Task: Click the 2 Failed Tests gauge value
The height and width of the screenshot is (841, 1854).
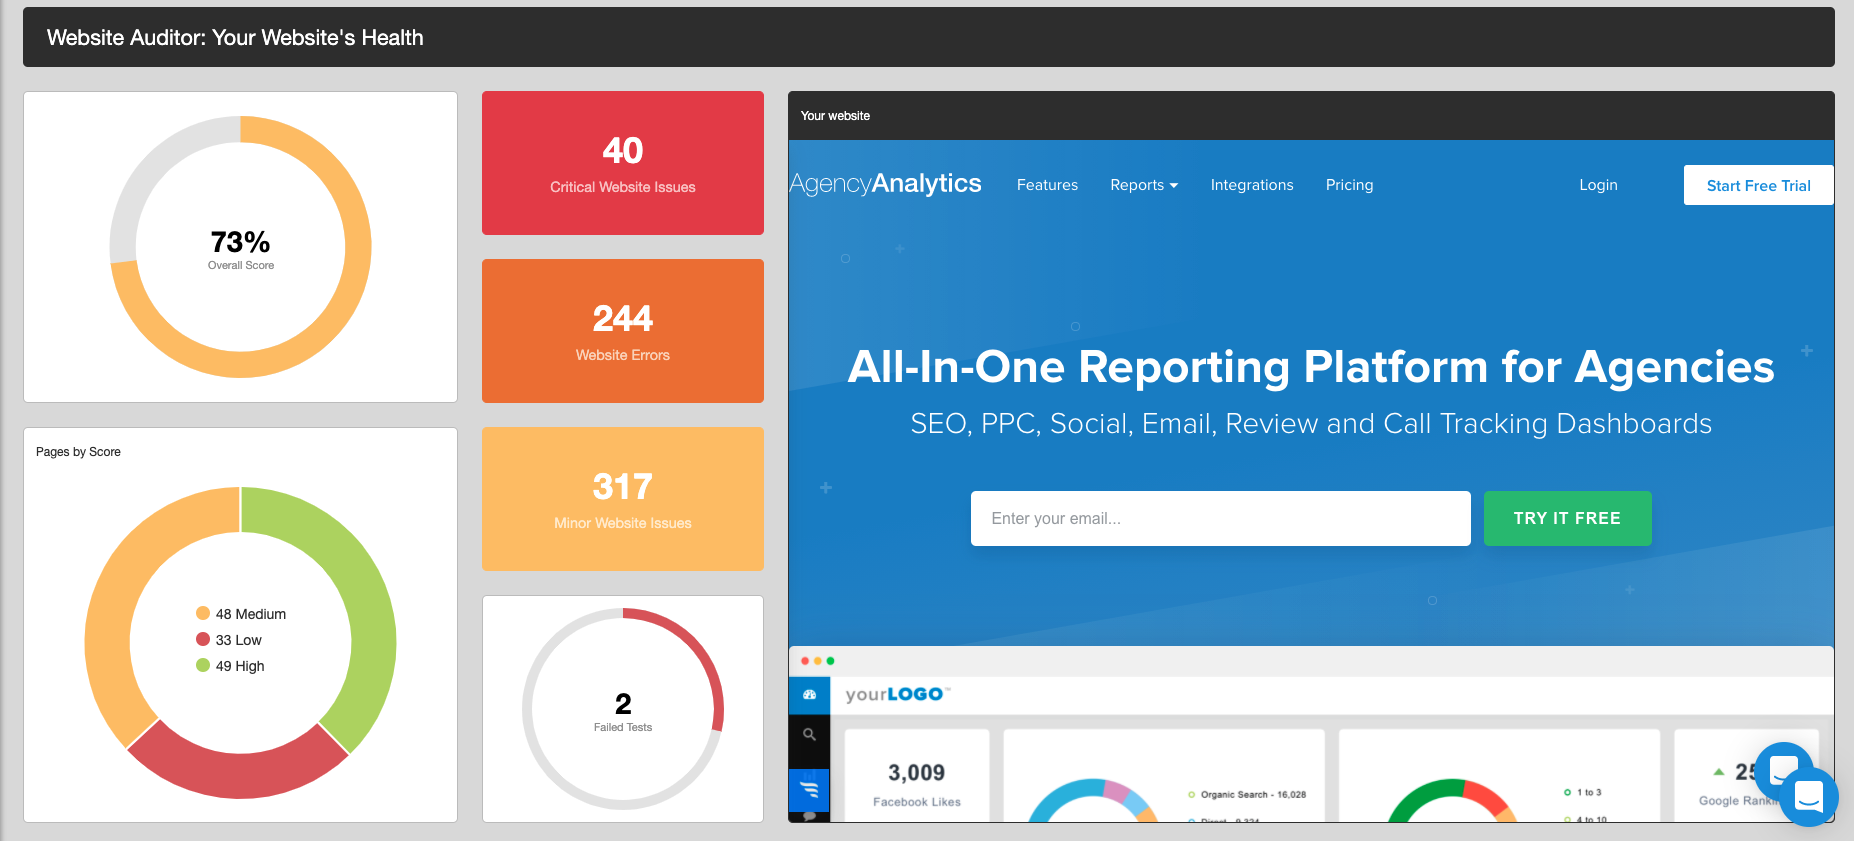Action: (623, 703)
